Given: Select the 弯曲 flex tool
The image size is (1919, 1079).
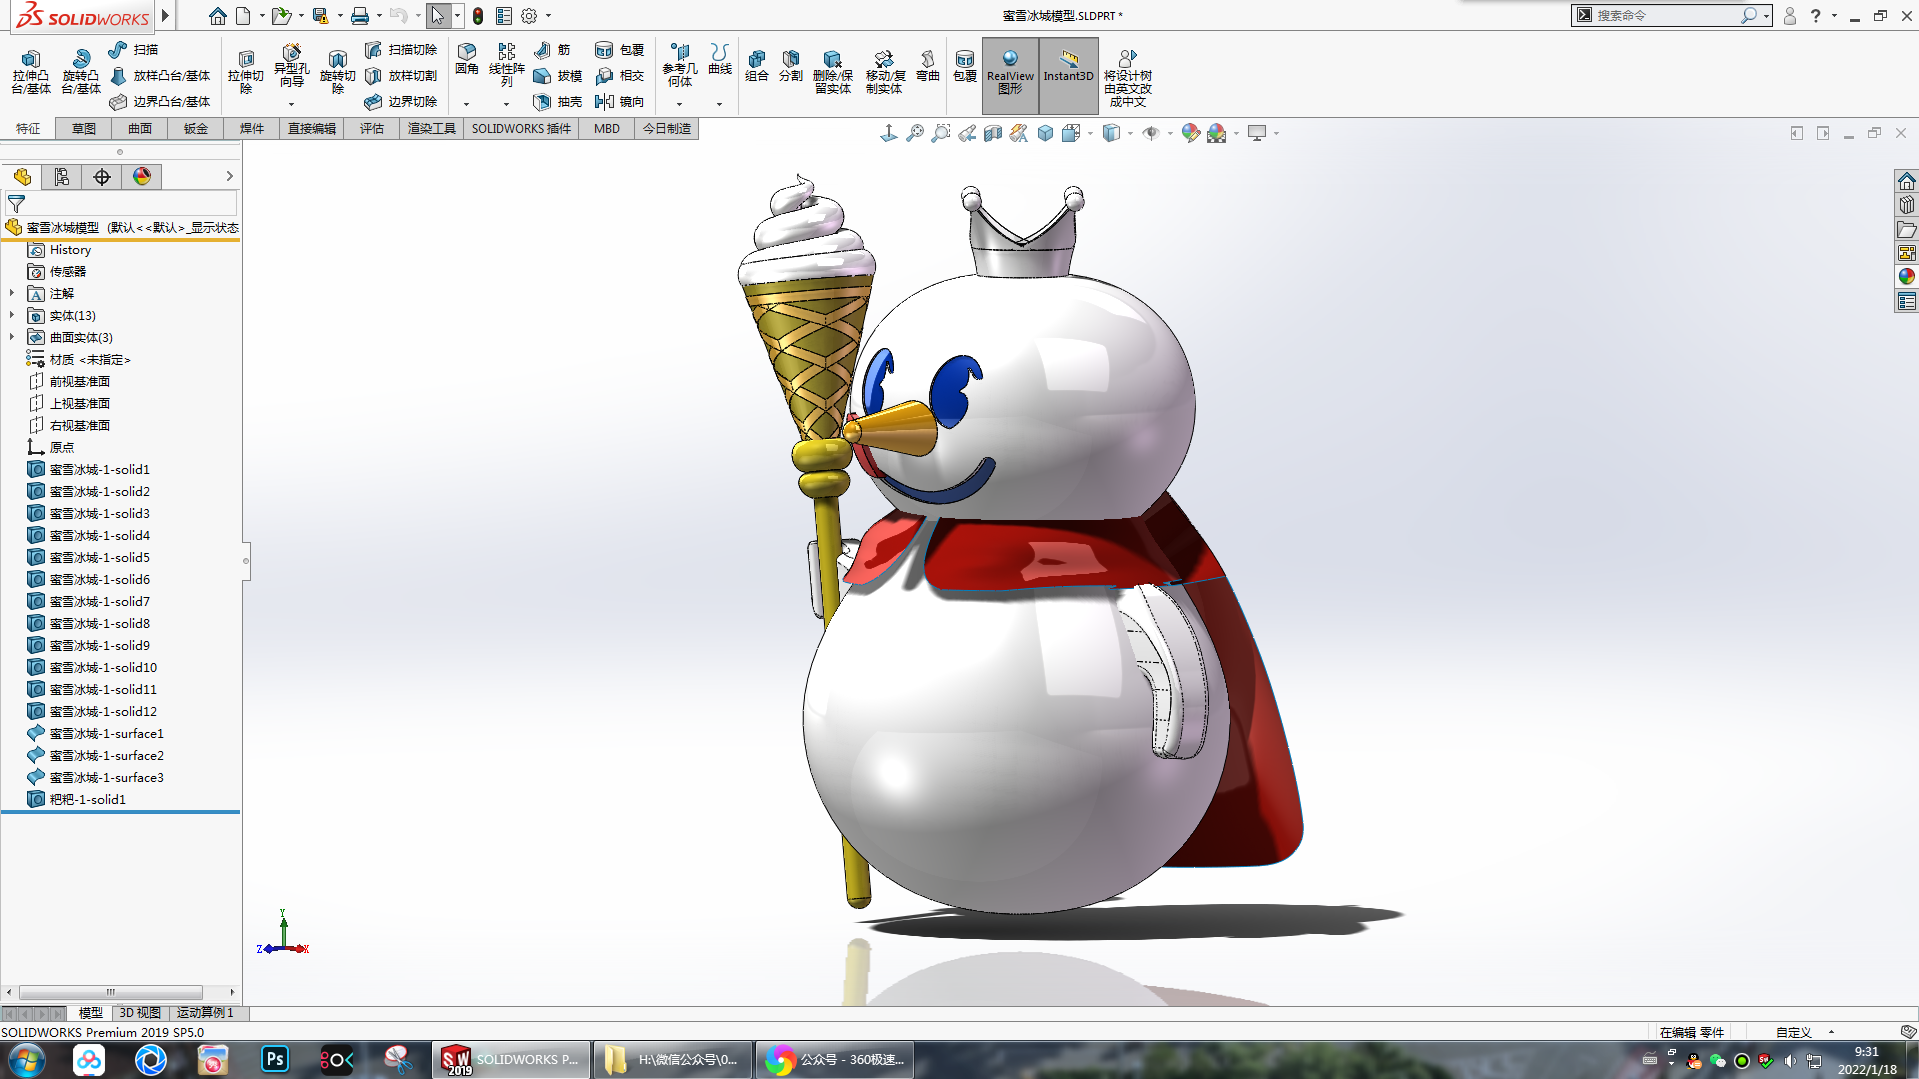Looking at the screenshot, I should 928,66.
